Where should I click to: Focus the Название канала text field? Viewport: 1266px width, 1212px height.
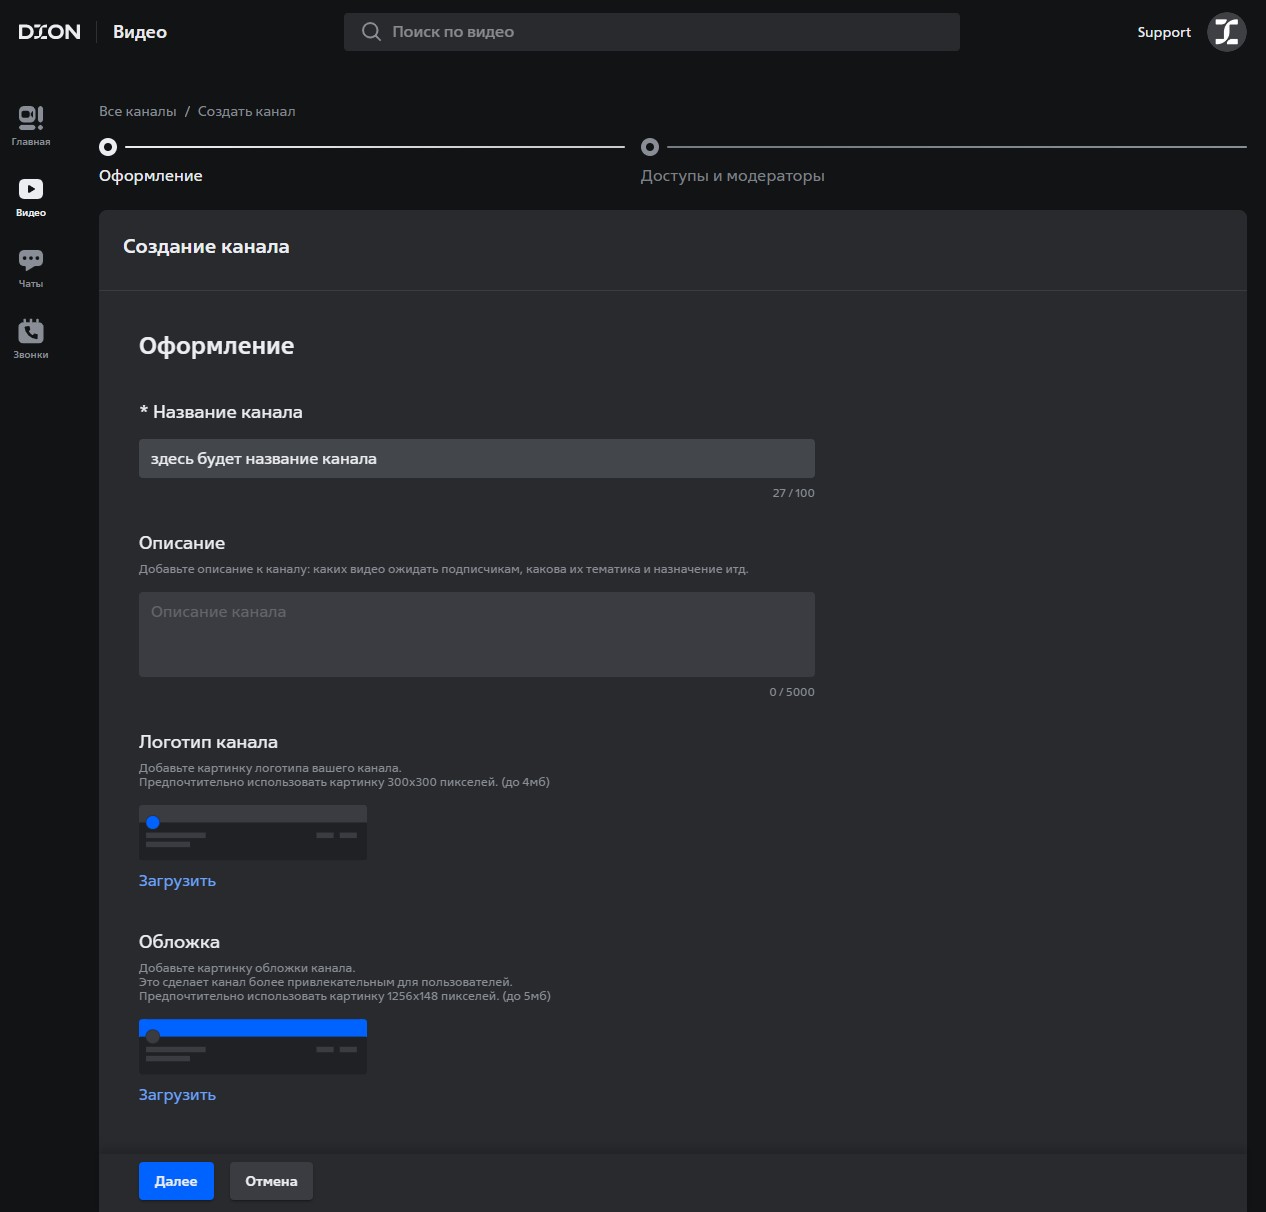click(x=476, y=459)
